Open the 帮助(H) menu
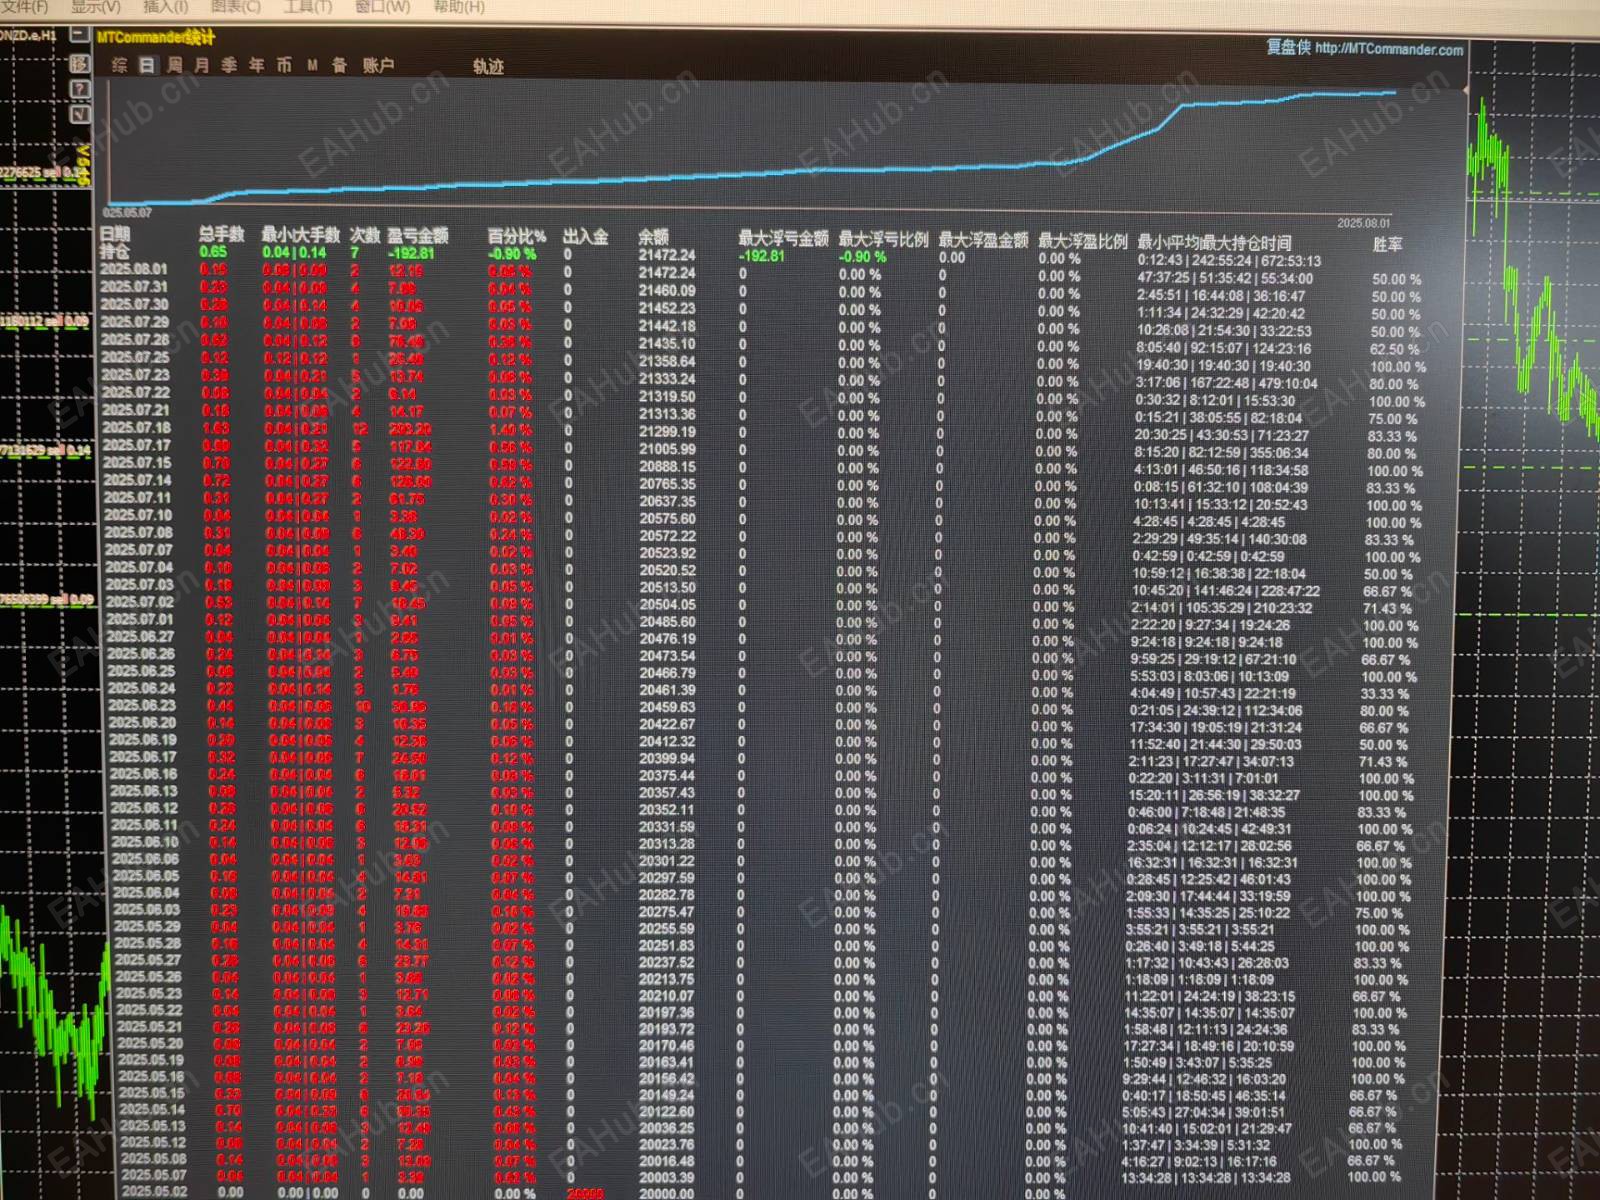 pos(459,6)
